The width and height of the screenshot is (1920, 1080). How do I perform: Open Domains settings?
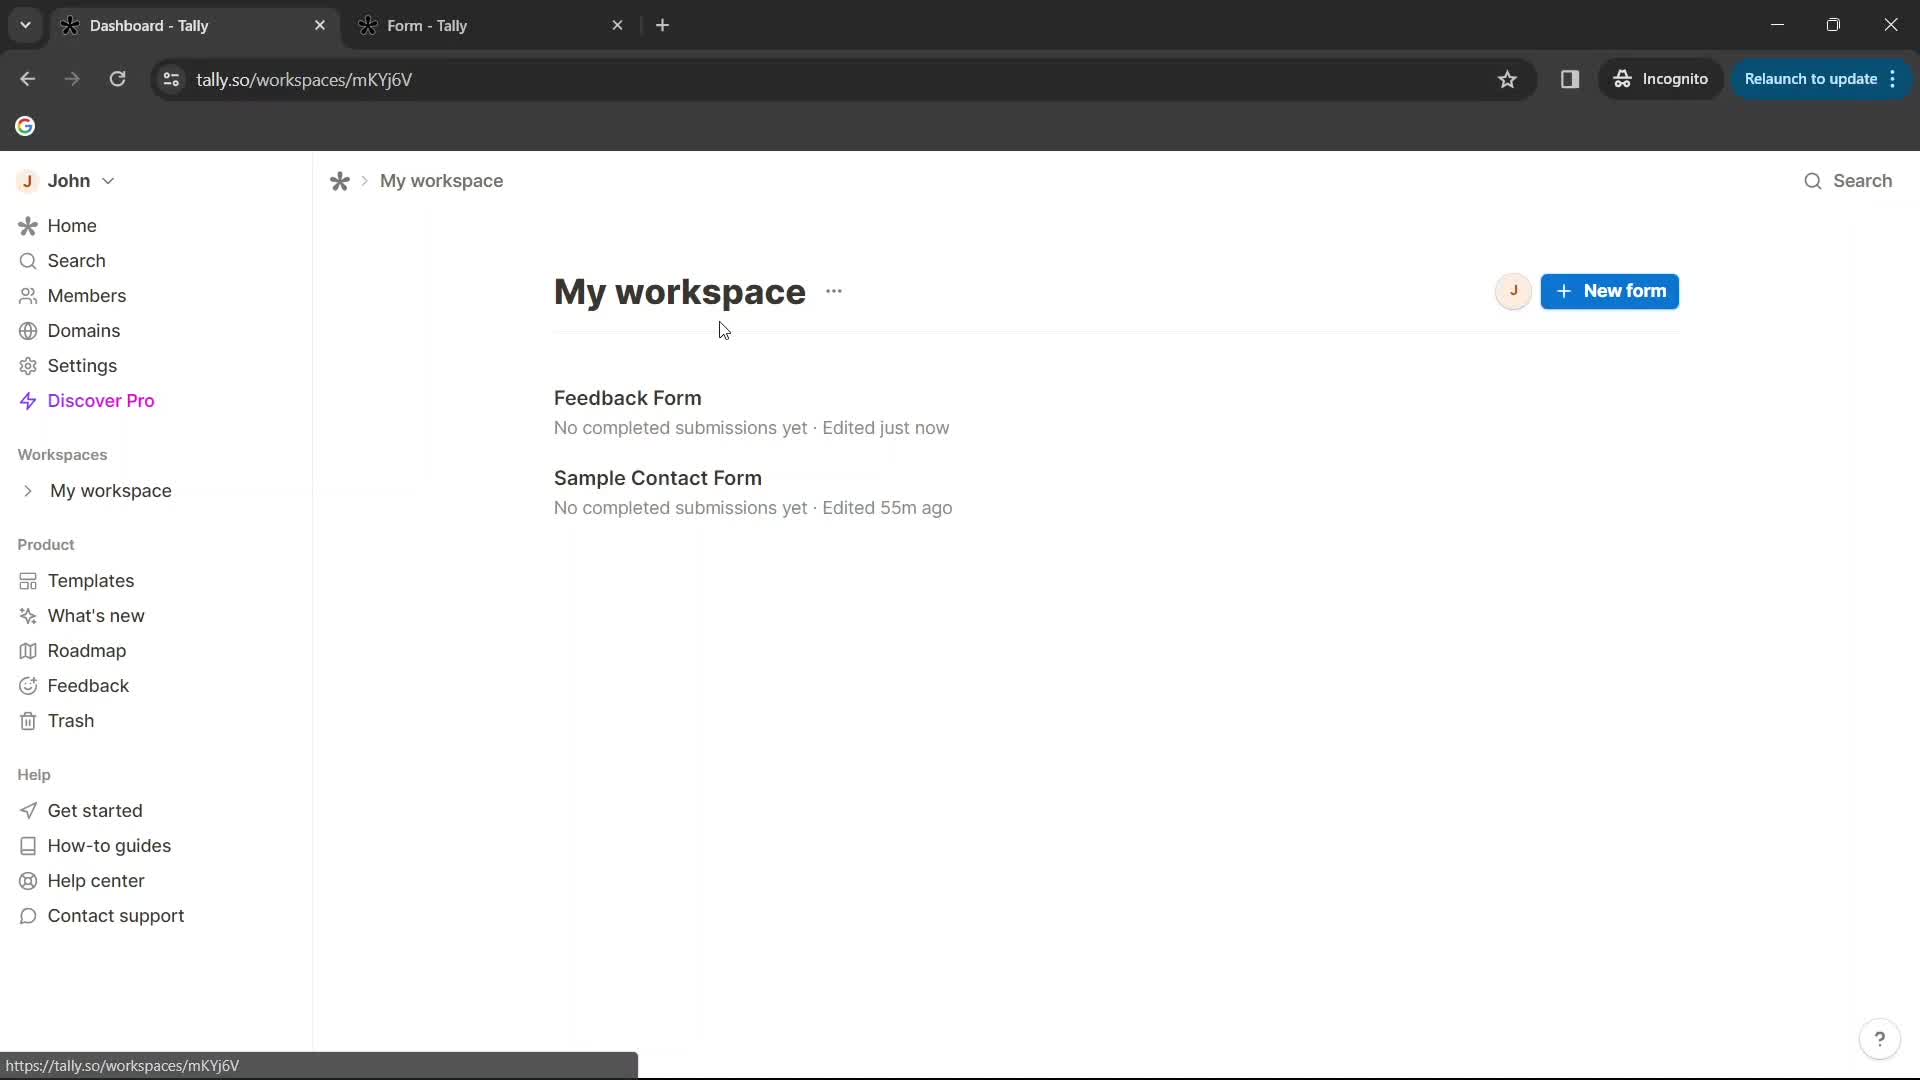tap(83, 331)
